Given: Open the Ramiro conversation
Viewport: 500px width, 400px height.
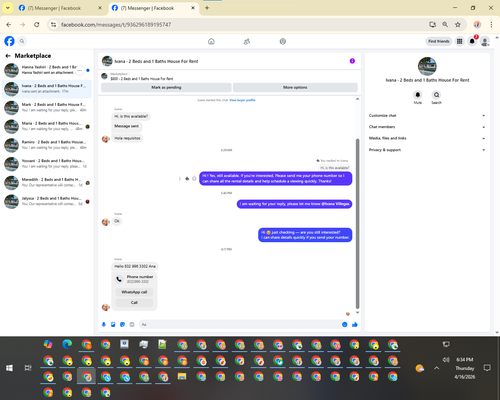Looking at the screenshot, I should 47,145.
